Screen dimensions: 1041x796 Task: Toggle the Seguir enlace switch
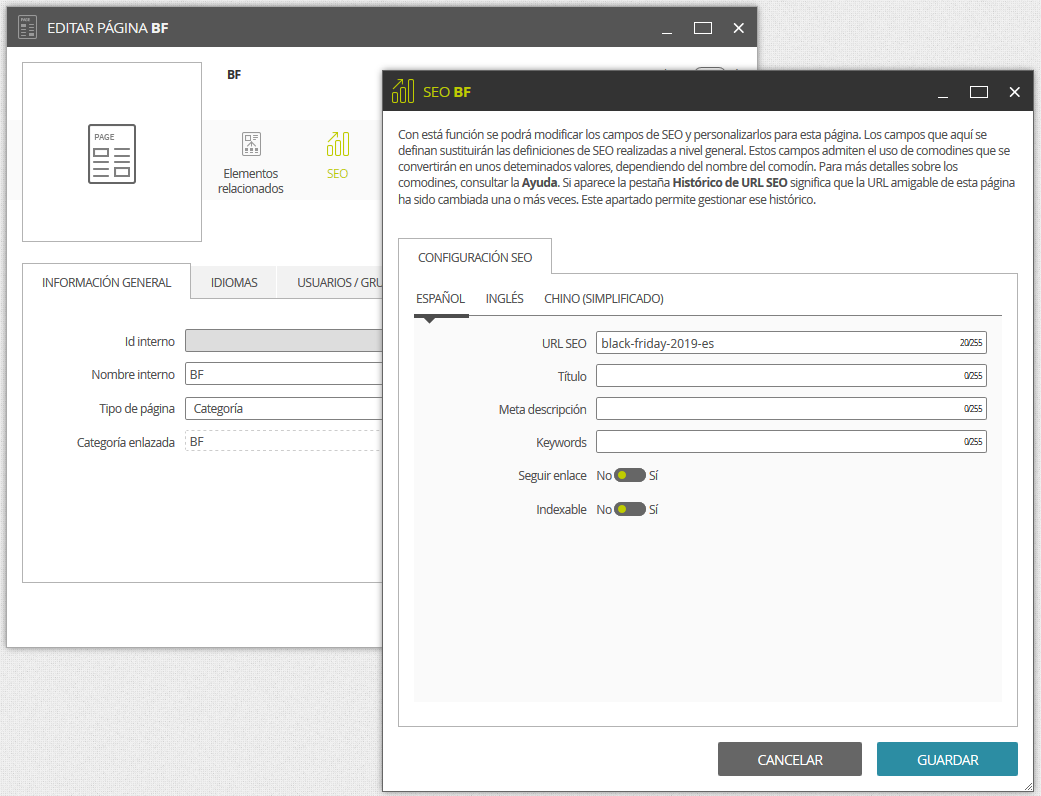tap(629, 475)
